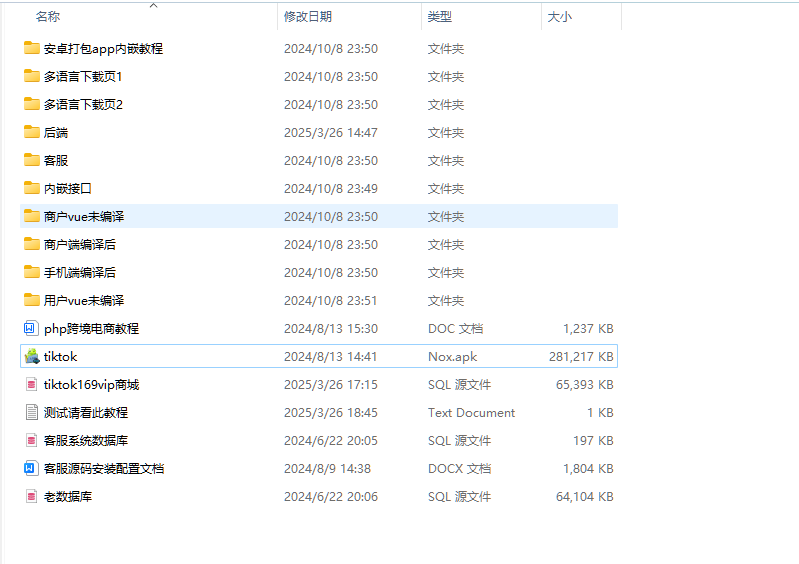Click the sort direction arrow above 名称
The image size is (799, 564).
(153, 6)
